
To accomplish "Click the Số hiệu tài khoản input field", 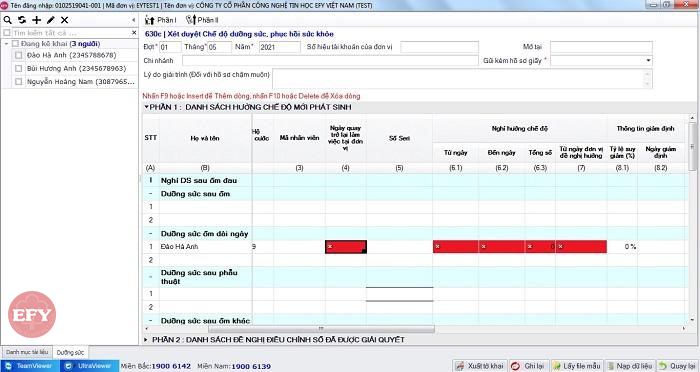I will 439,47.
